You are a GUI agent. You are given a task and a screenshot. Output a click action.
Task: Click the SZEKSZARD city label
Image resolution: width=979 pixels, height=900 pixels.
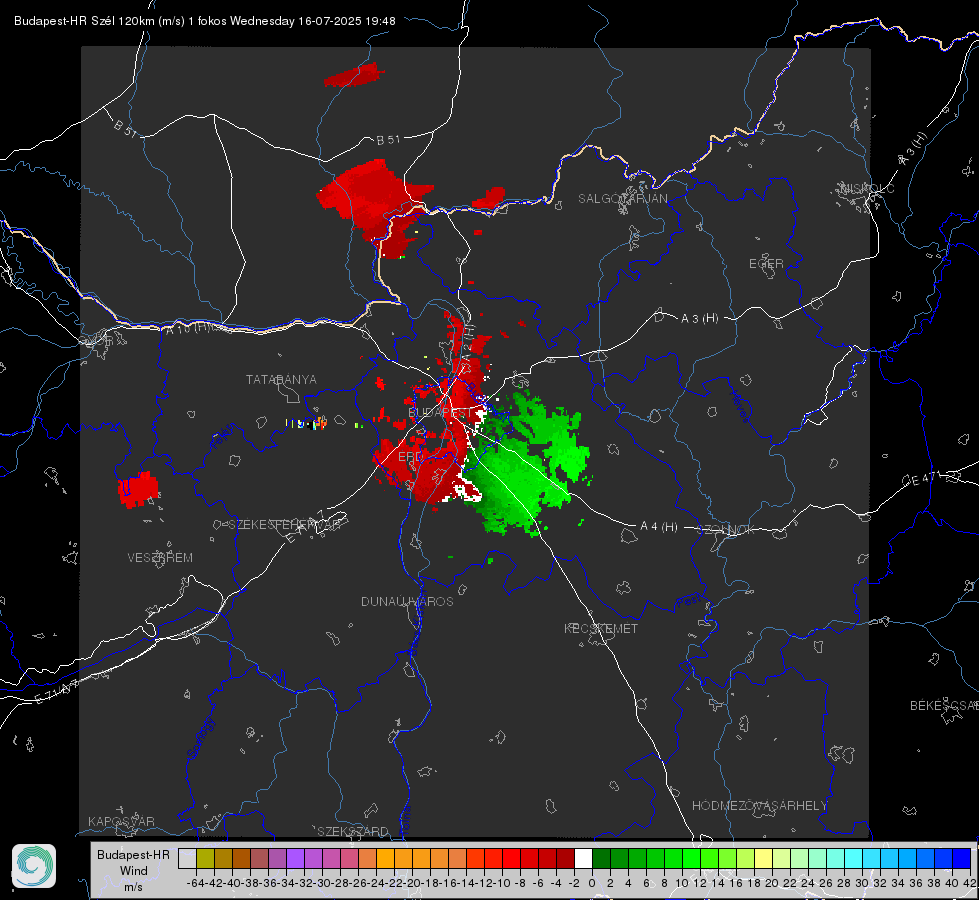pyautogui.click(x=353, y=831)
